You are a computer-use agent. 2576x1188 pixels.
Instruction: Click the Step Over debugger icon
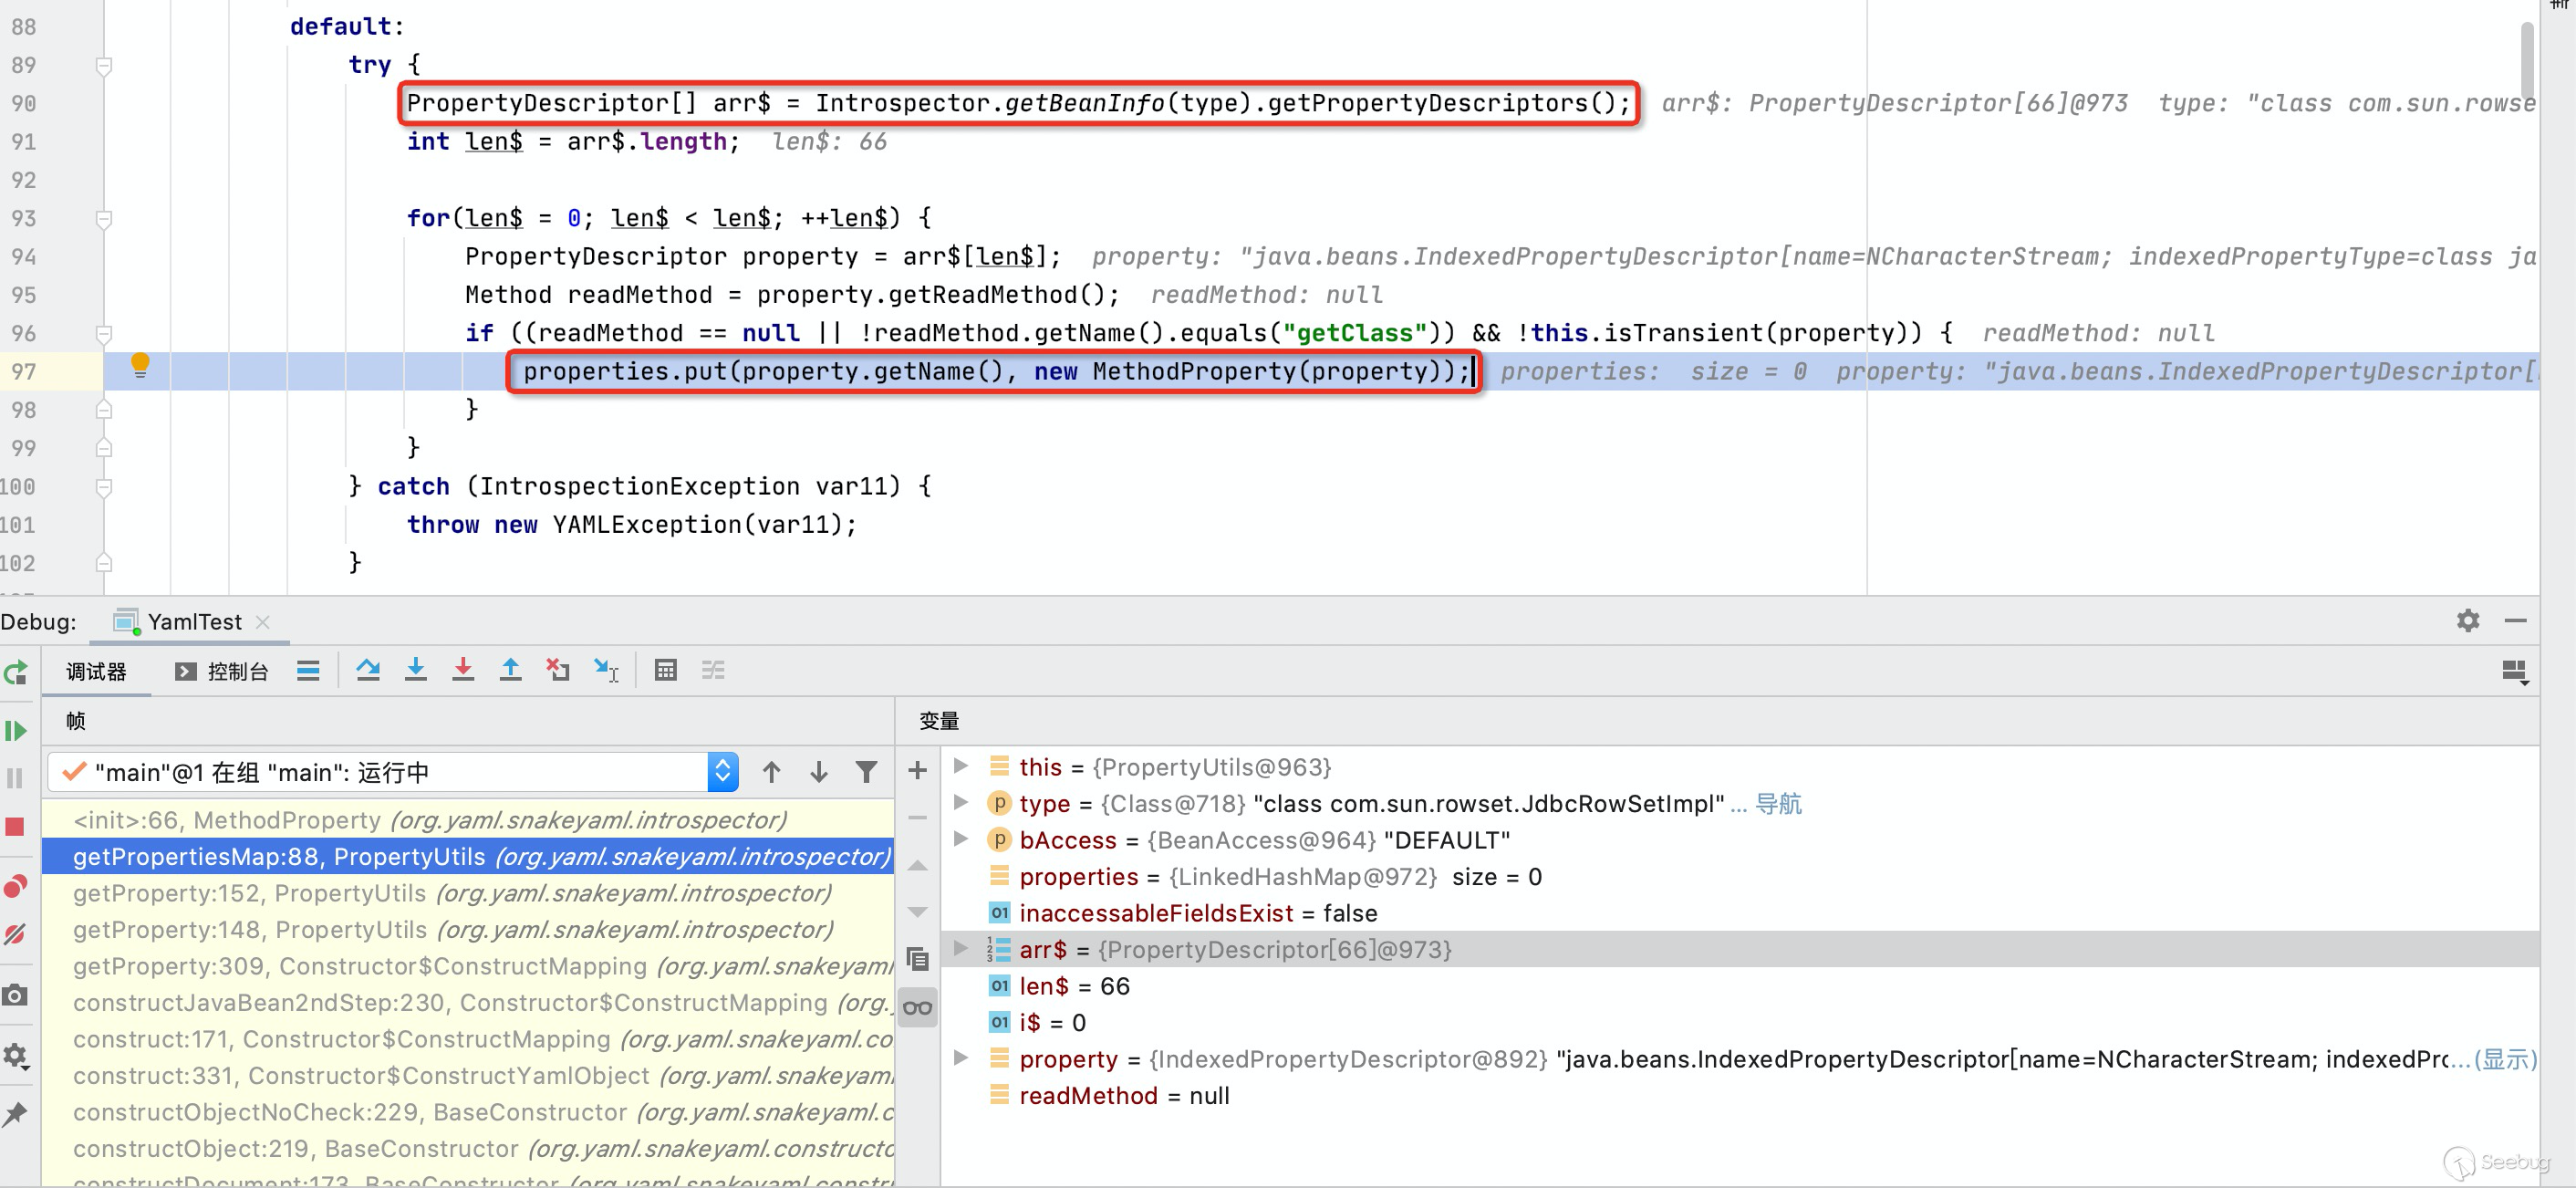coord(368,670)
